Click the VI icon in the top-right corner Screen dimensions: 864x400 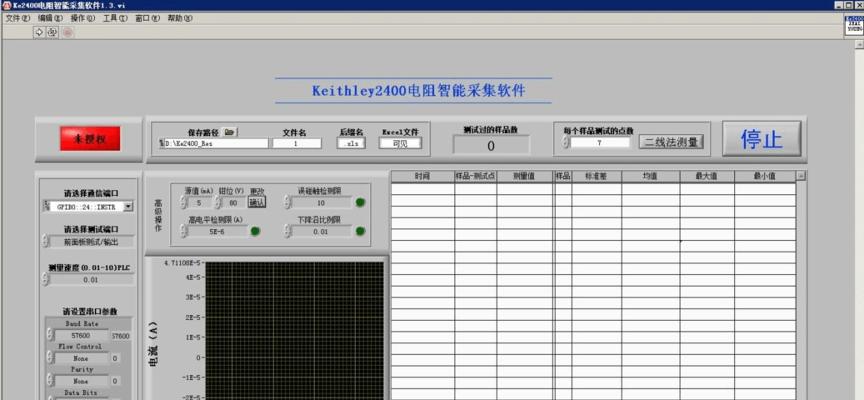point(855,26)
